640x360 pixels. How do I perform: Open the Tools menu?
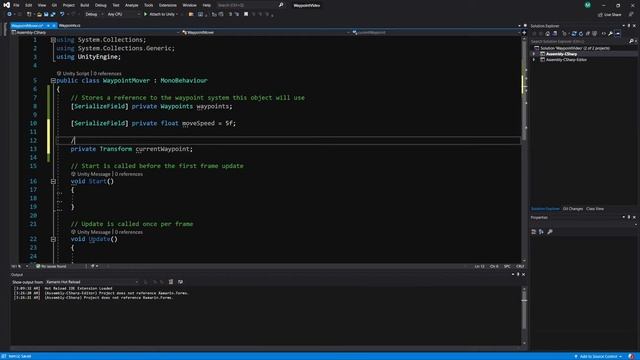coord(149,5)
